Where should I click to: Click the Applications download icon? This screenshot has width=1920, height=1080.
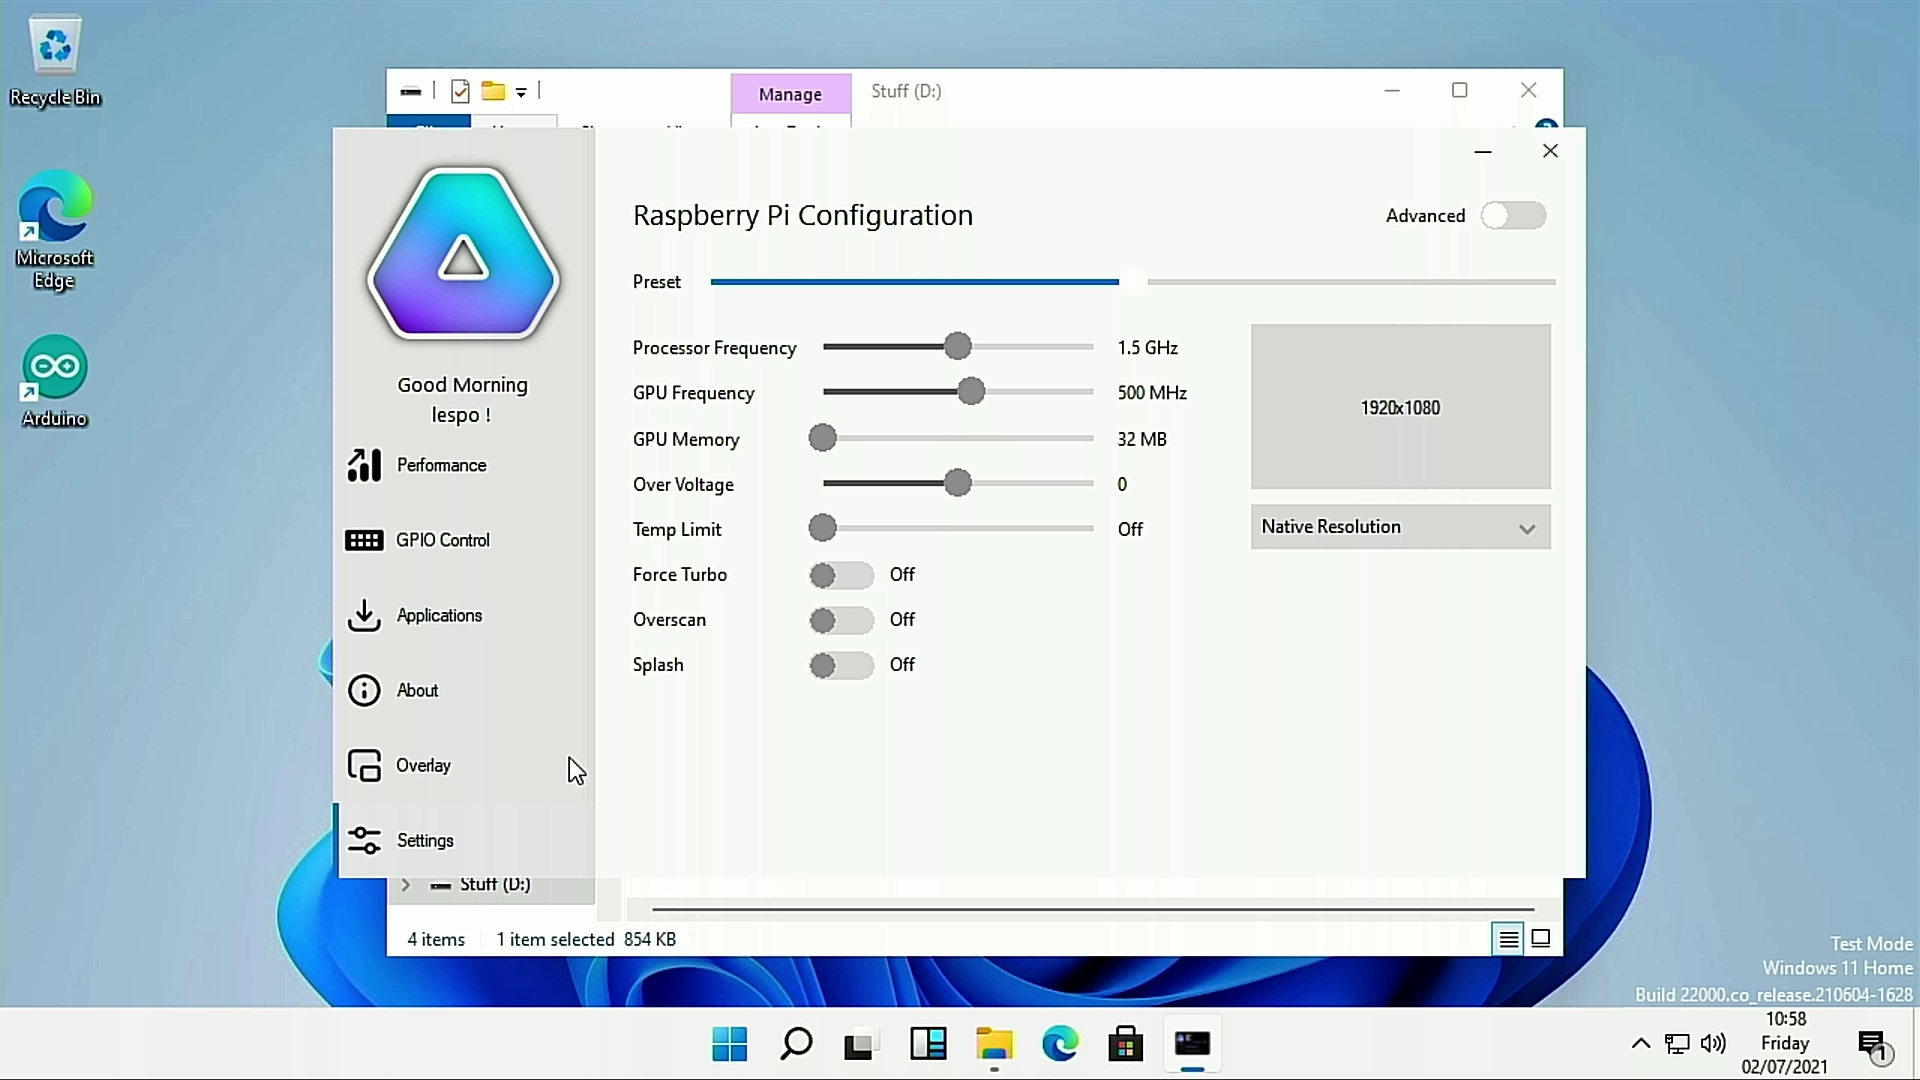[x=364, y=615]
